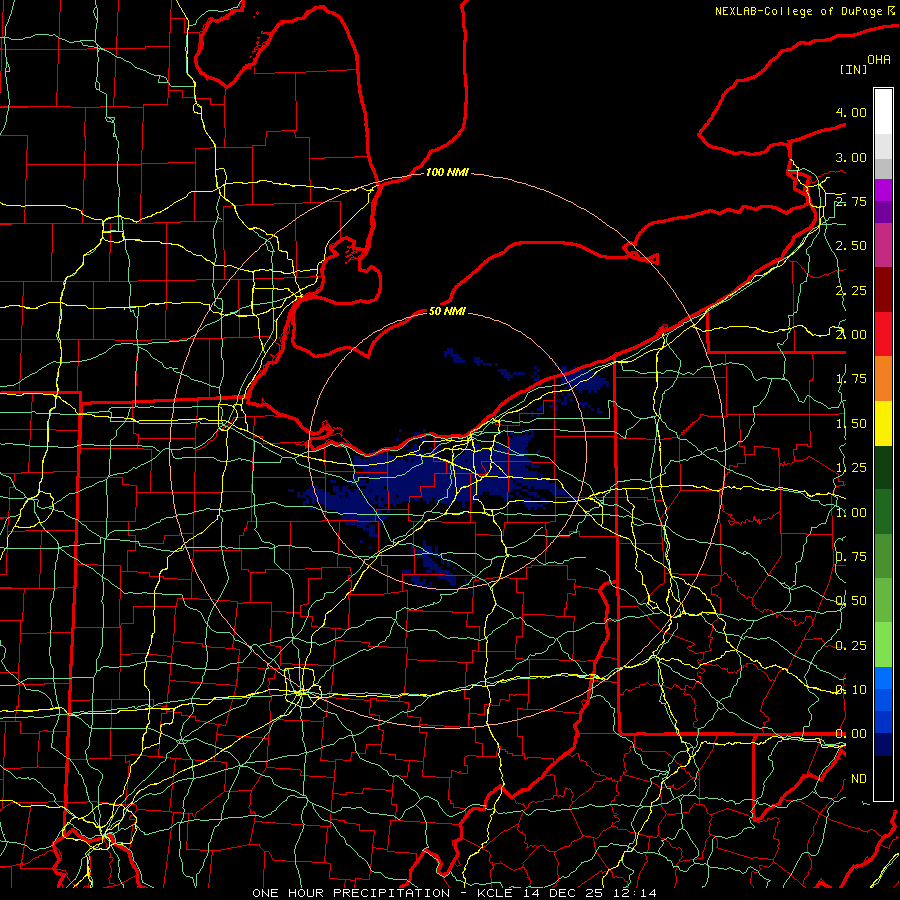The image size is (900, 900).
Task: Pick the yellow legend swatch
Action: pyautogui.click(x=883, y=423)
